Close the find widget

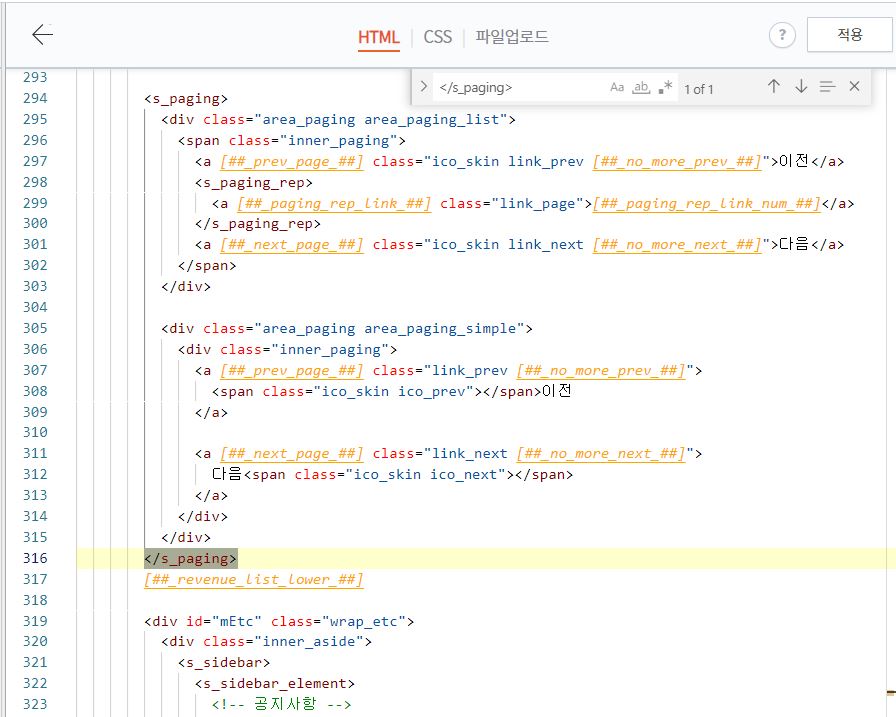tap(854, 86)
